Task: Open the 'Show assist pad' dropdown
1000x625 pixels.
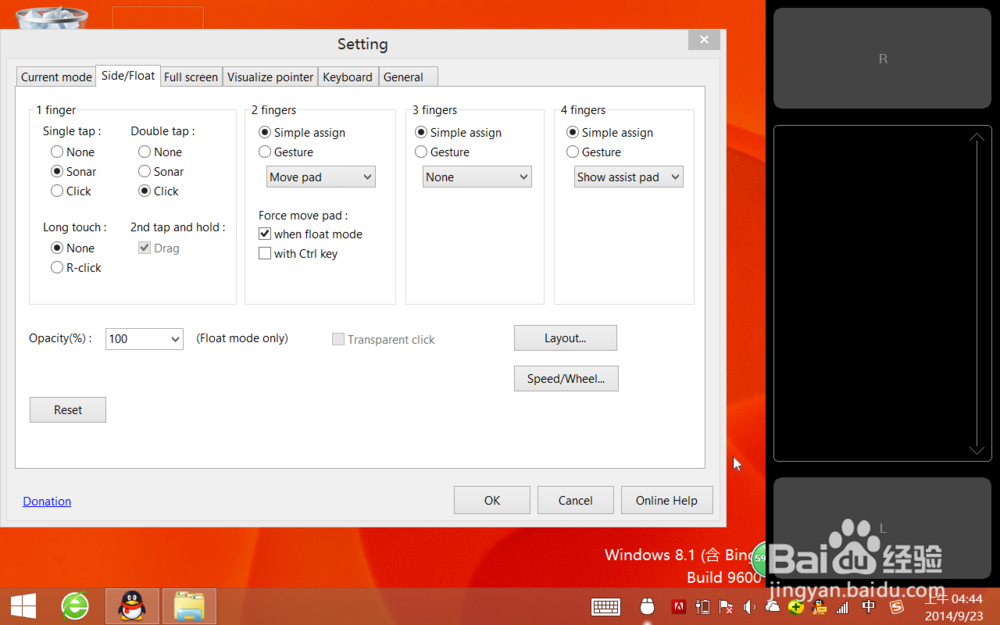Action: click(x=629, y=177)
